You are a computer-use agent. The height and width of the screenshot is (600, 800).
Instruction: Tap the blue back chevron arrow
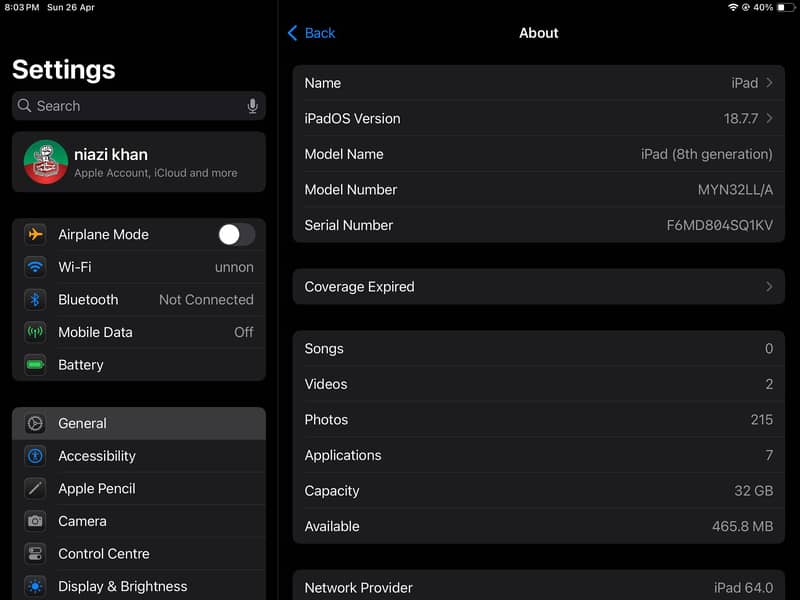(x=292, y=33)
